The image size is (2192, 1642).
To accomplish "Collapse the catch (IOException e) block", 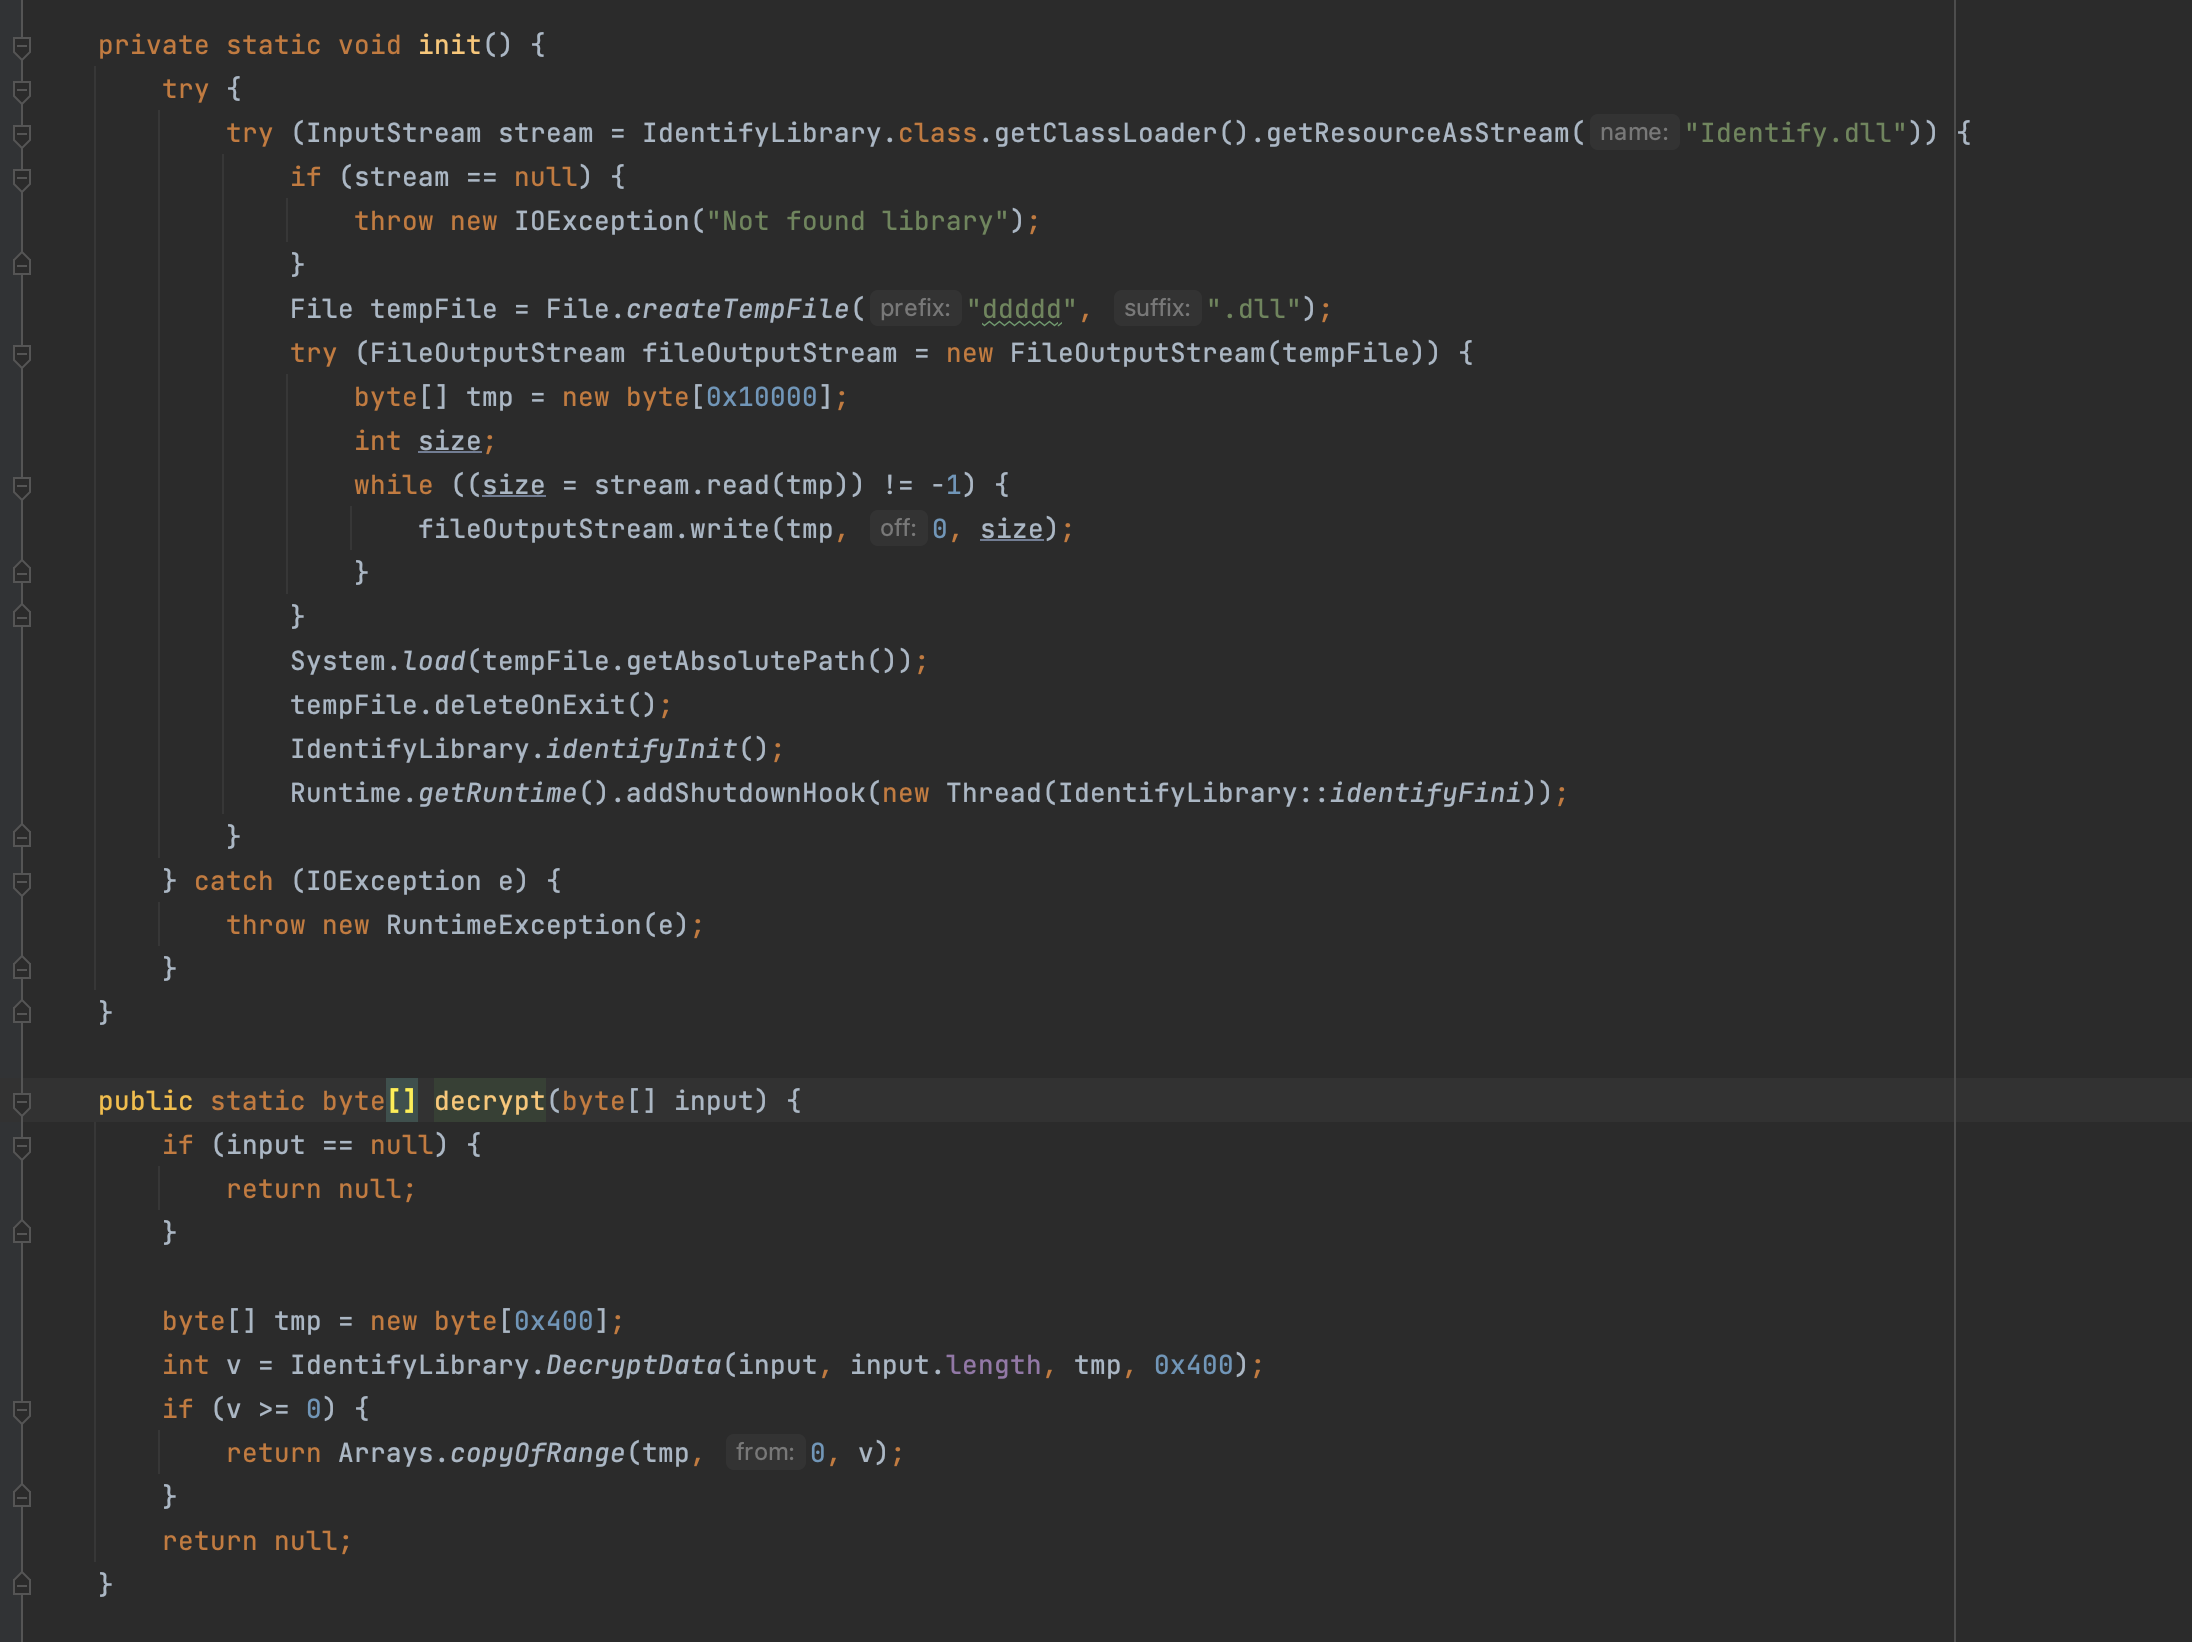I will pyautogui.click(x=22, y=882).
